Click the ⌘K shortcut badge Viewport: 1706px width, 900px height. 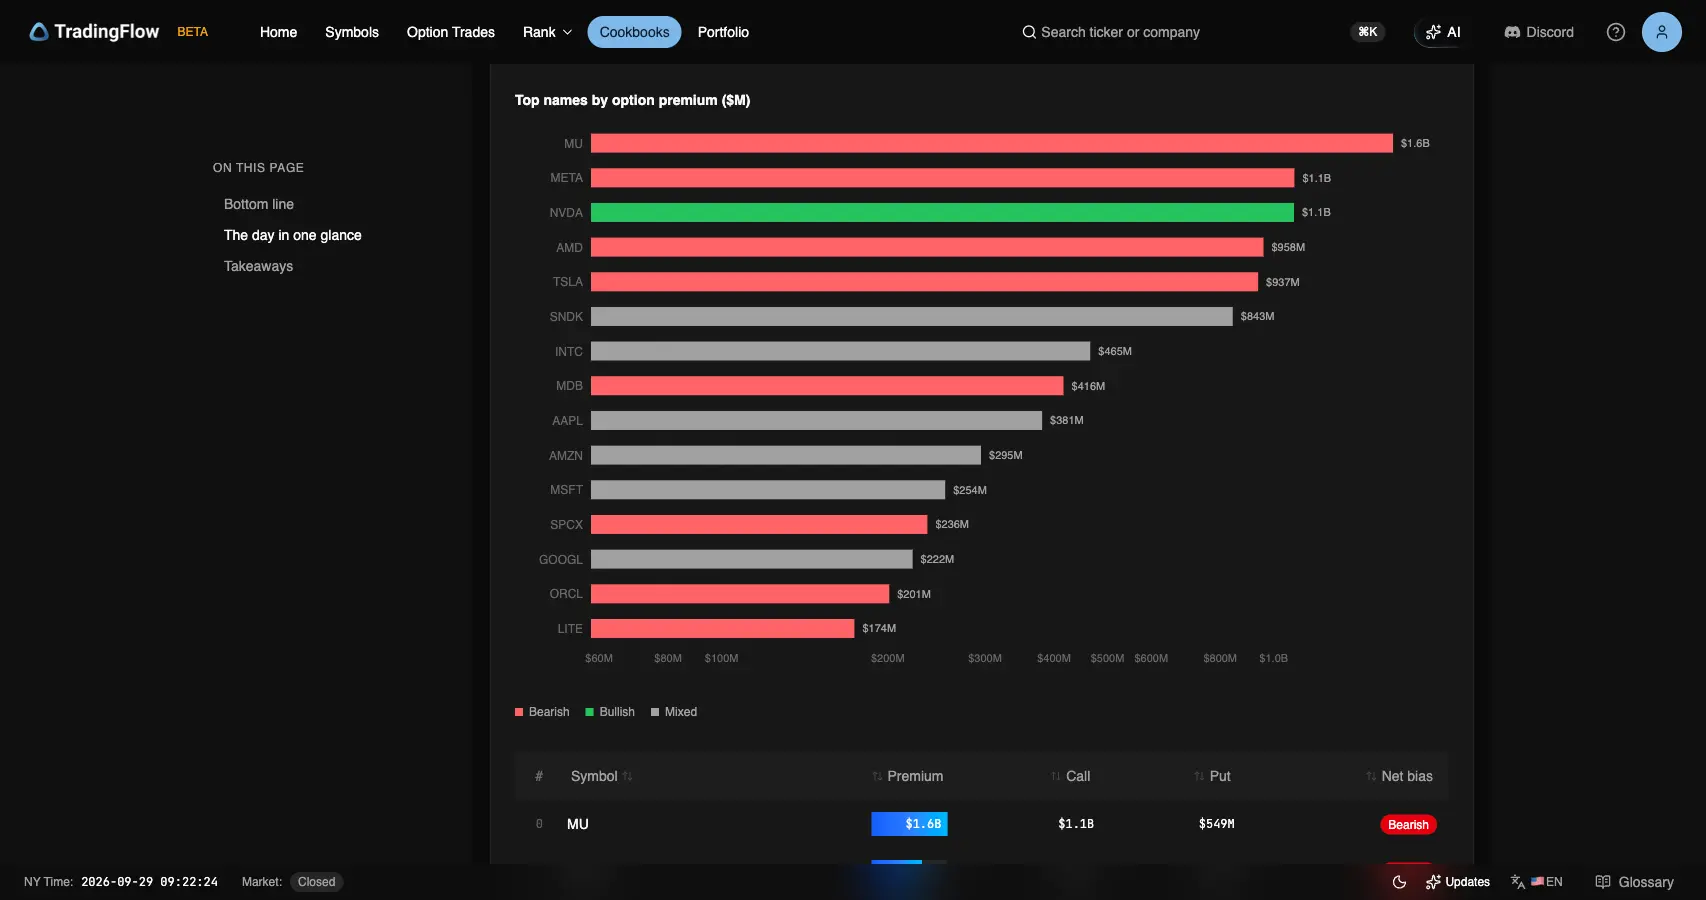pyautogui.click(x=1367, y=32)
